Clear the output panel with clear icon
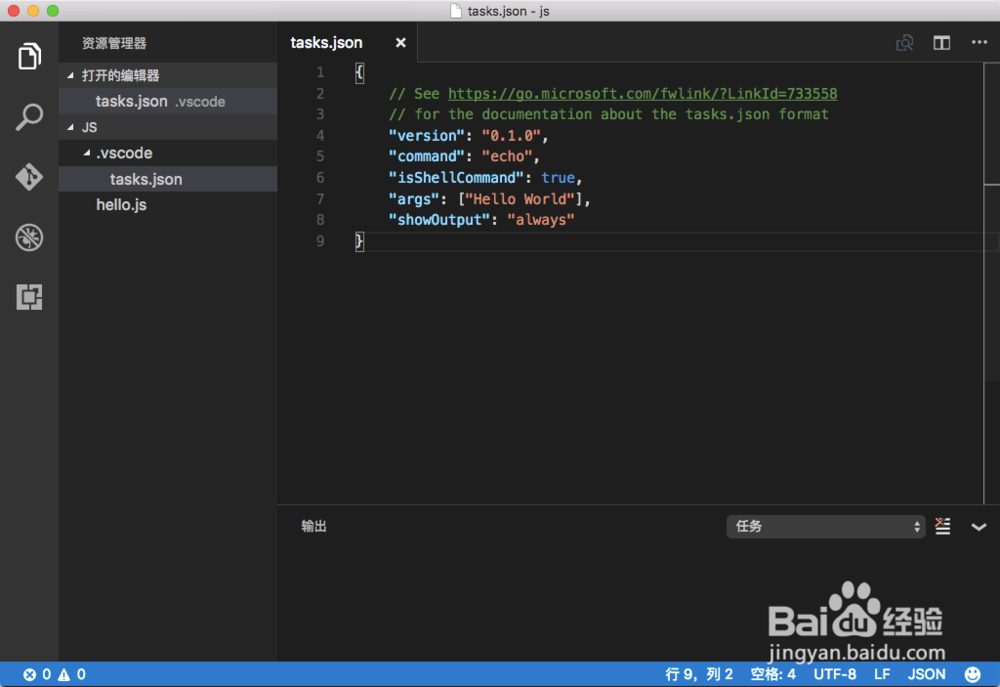 click(943, 527)
